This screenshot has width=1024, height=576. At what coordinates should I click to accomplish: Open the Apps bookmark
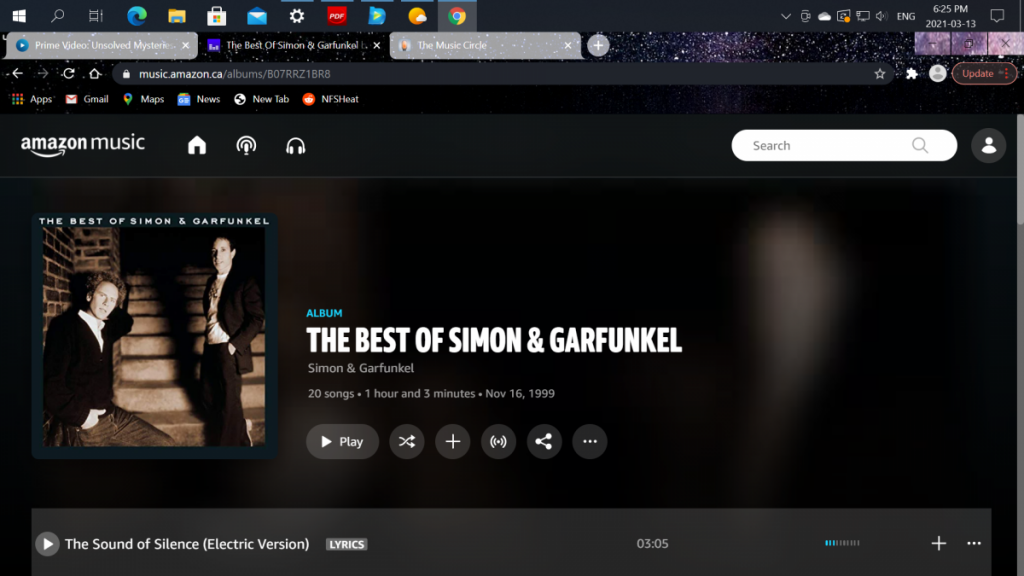[32, 99]
